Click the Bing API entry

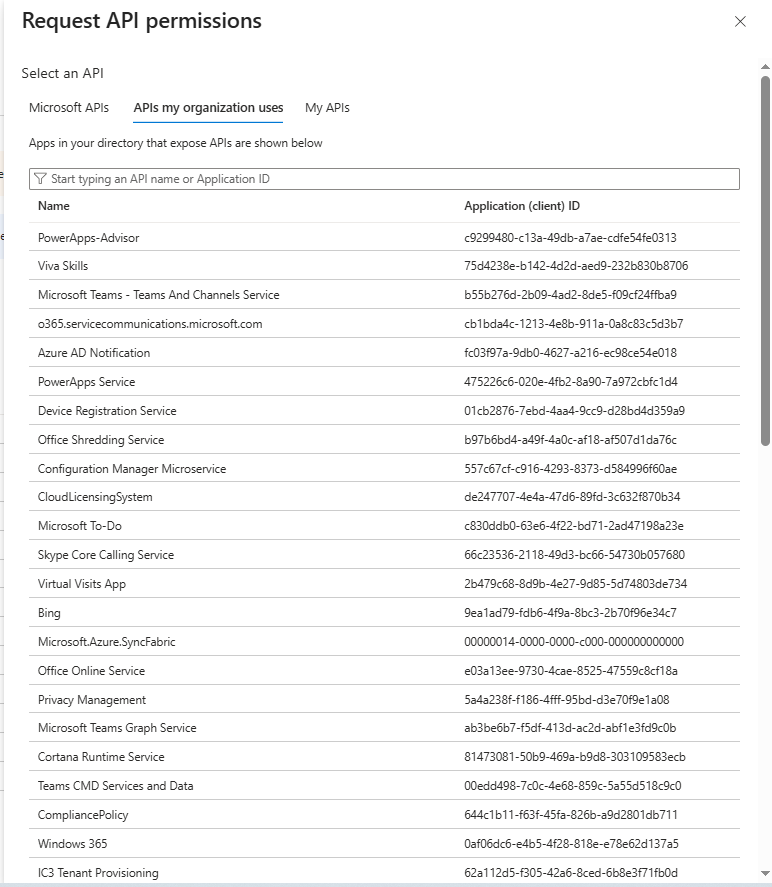[x=49, y=613]
